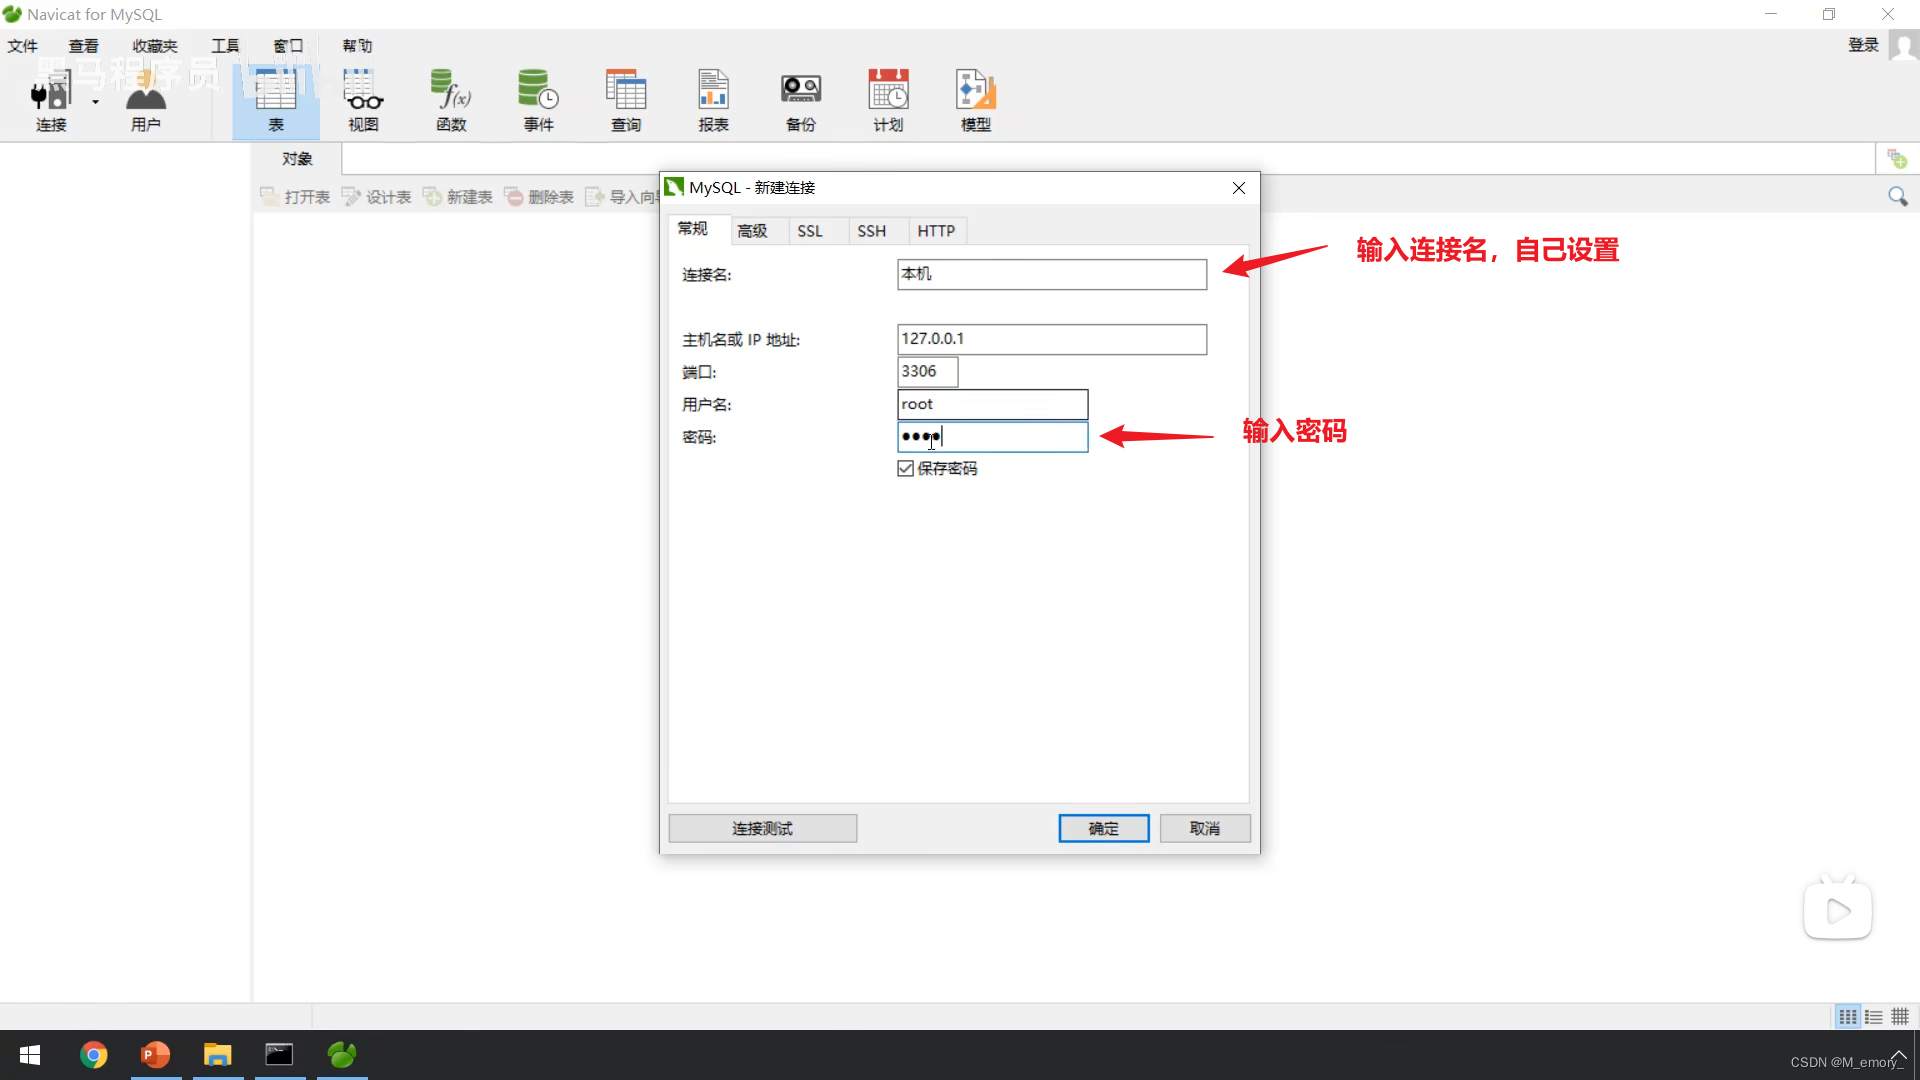Click the 用户名 input field
The height and width of the screenshot is (1080, 1920).
993,404
